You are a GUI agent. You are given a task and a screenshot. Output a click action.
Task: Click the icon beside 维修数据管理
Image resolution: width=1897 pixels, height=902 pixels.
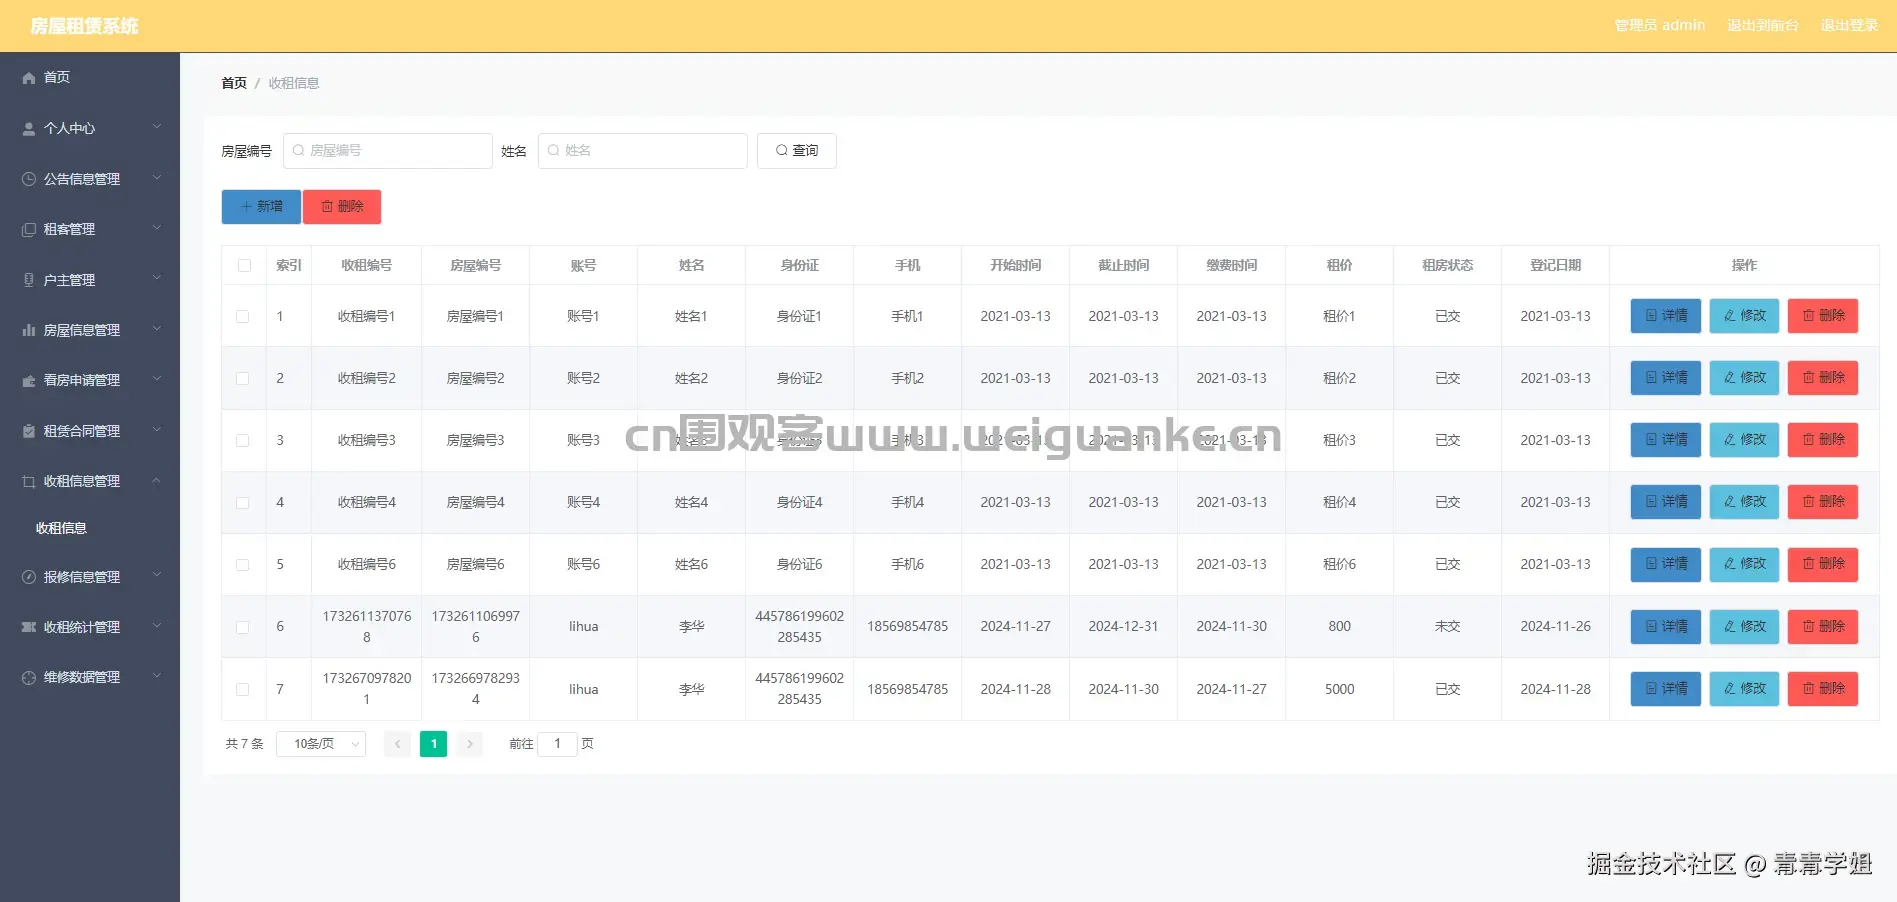point(29,678)
